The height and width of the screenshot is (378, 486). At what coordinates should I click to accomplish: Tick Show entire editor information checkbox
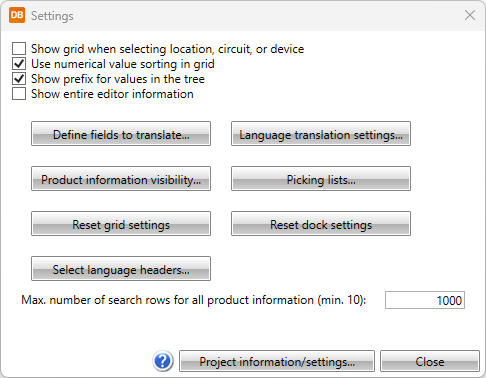tap(19, 94)
